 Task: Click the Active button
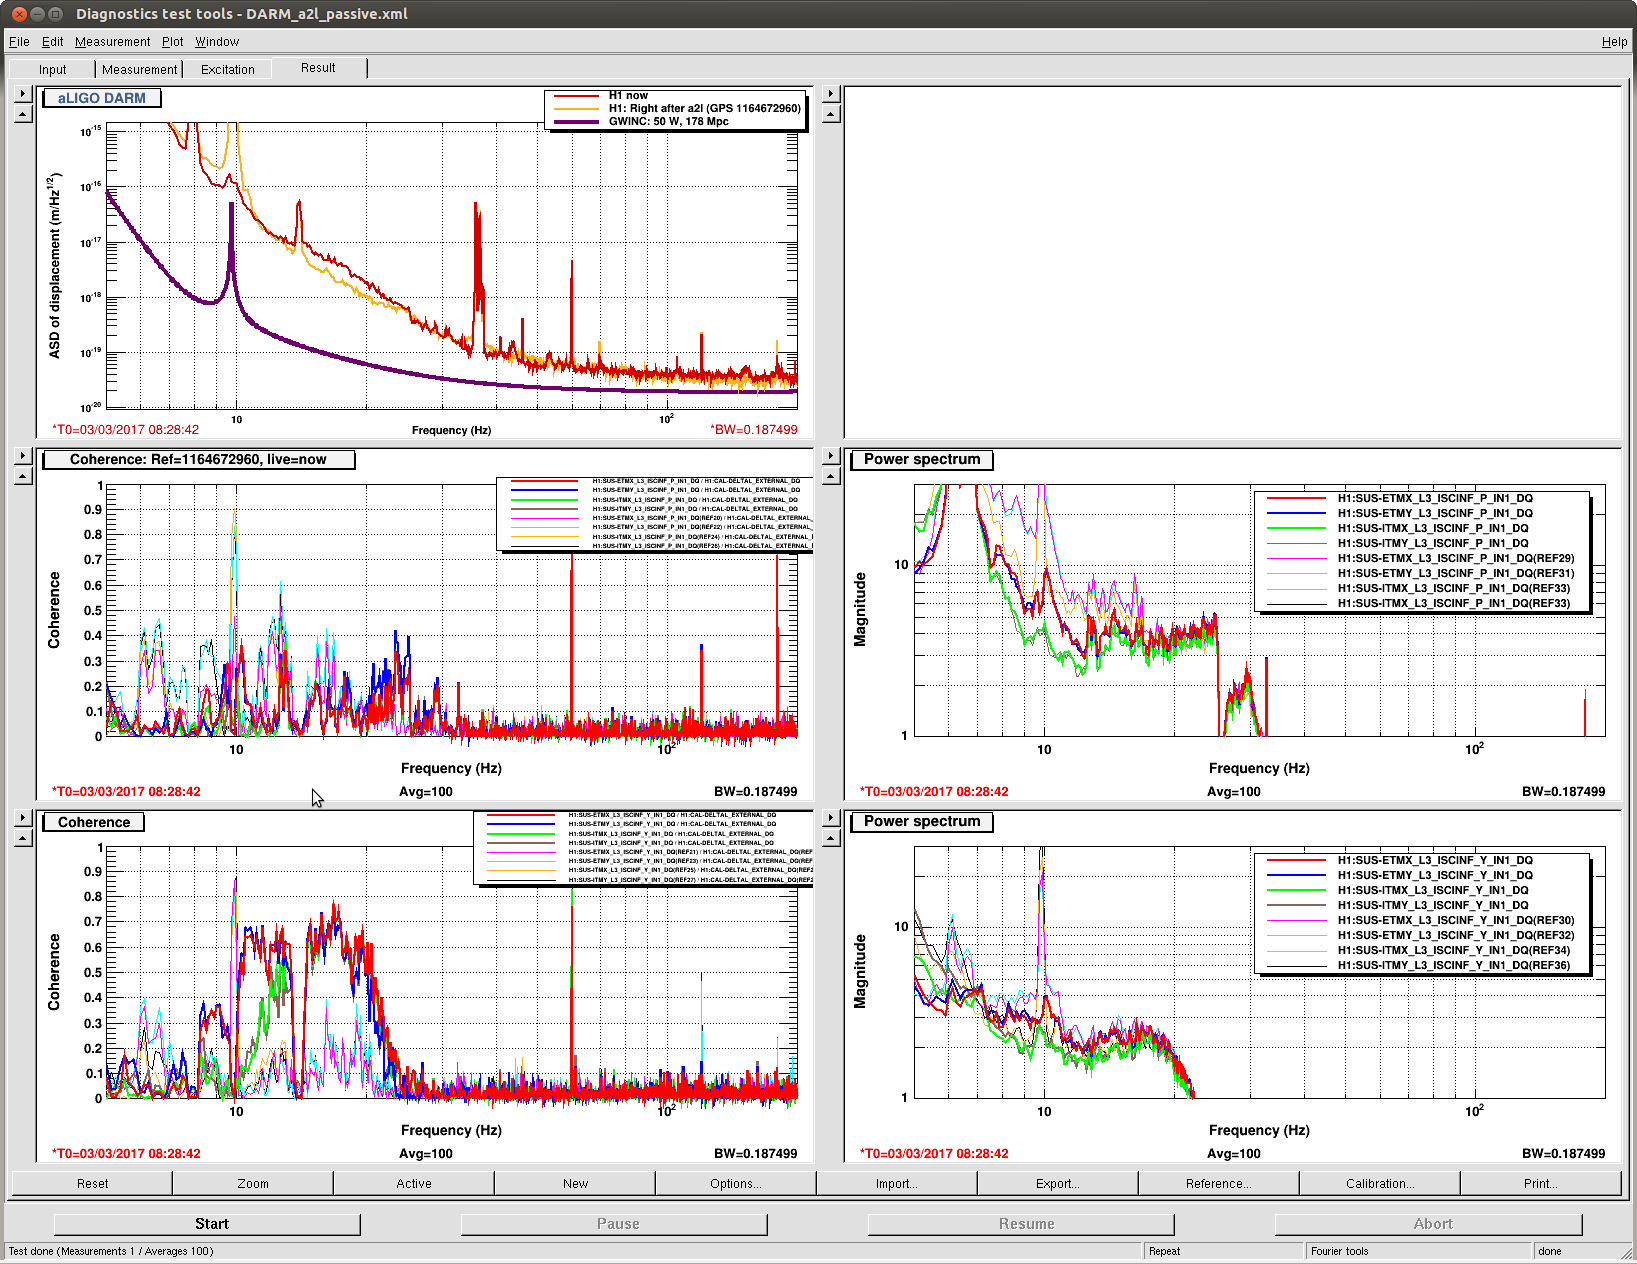coord(414,1183)
